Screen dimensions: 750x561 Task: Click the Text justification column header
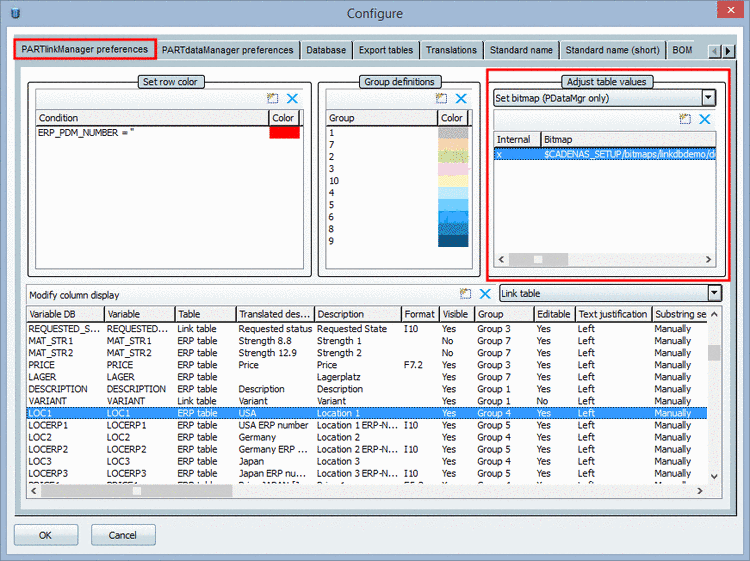[x=614, y=314]
